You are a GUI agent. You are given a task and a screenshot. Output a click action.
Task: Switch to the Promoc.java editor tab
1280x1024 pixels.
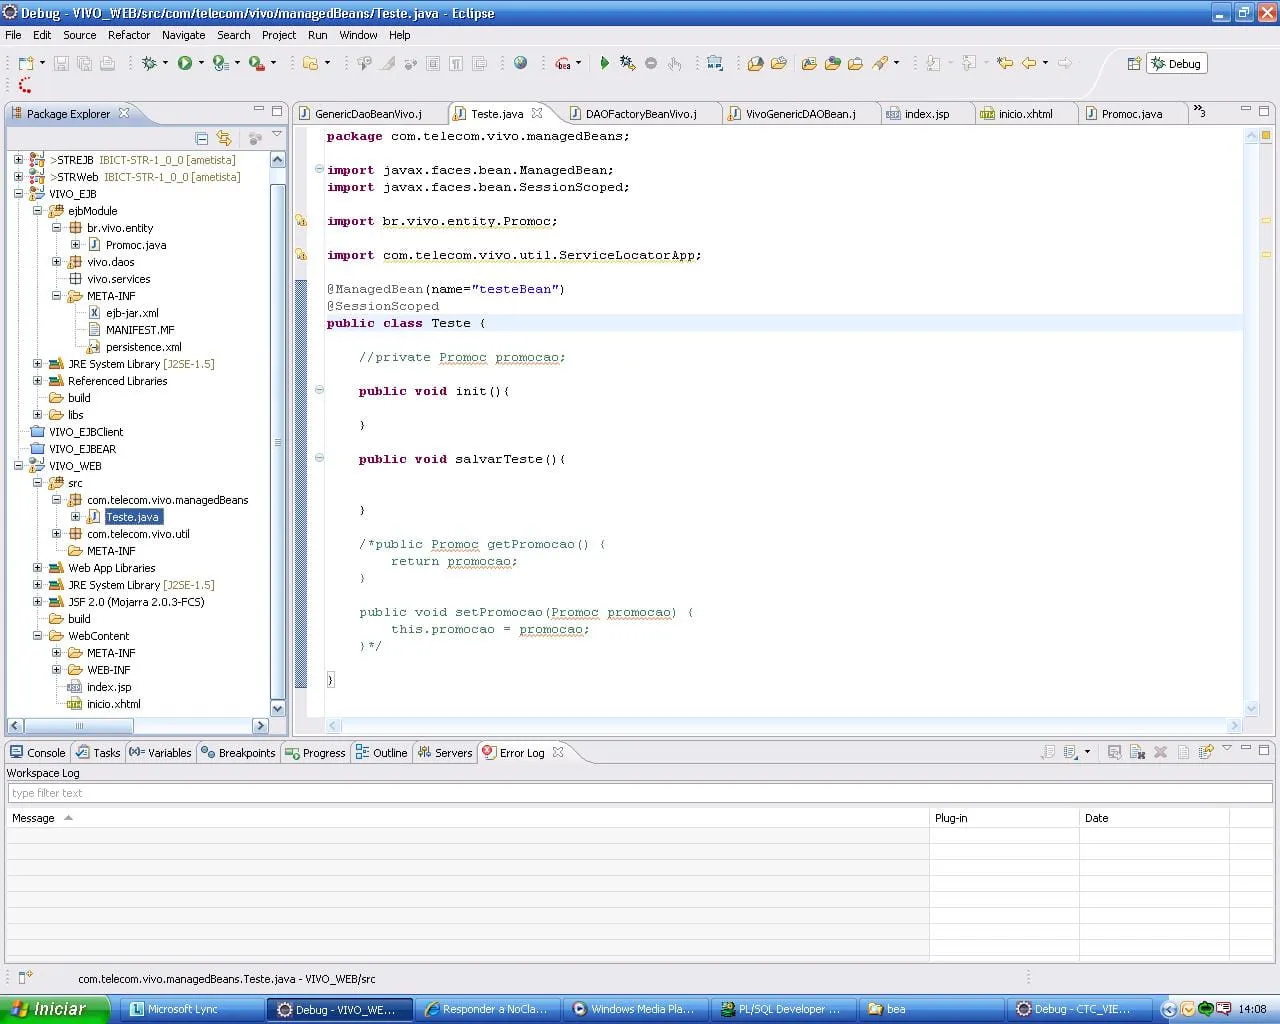1131,114
